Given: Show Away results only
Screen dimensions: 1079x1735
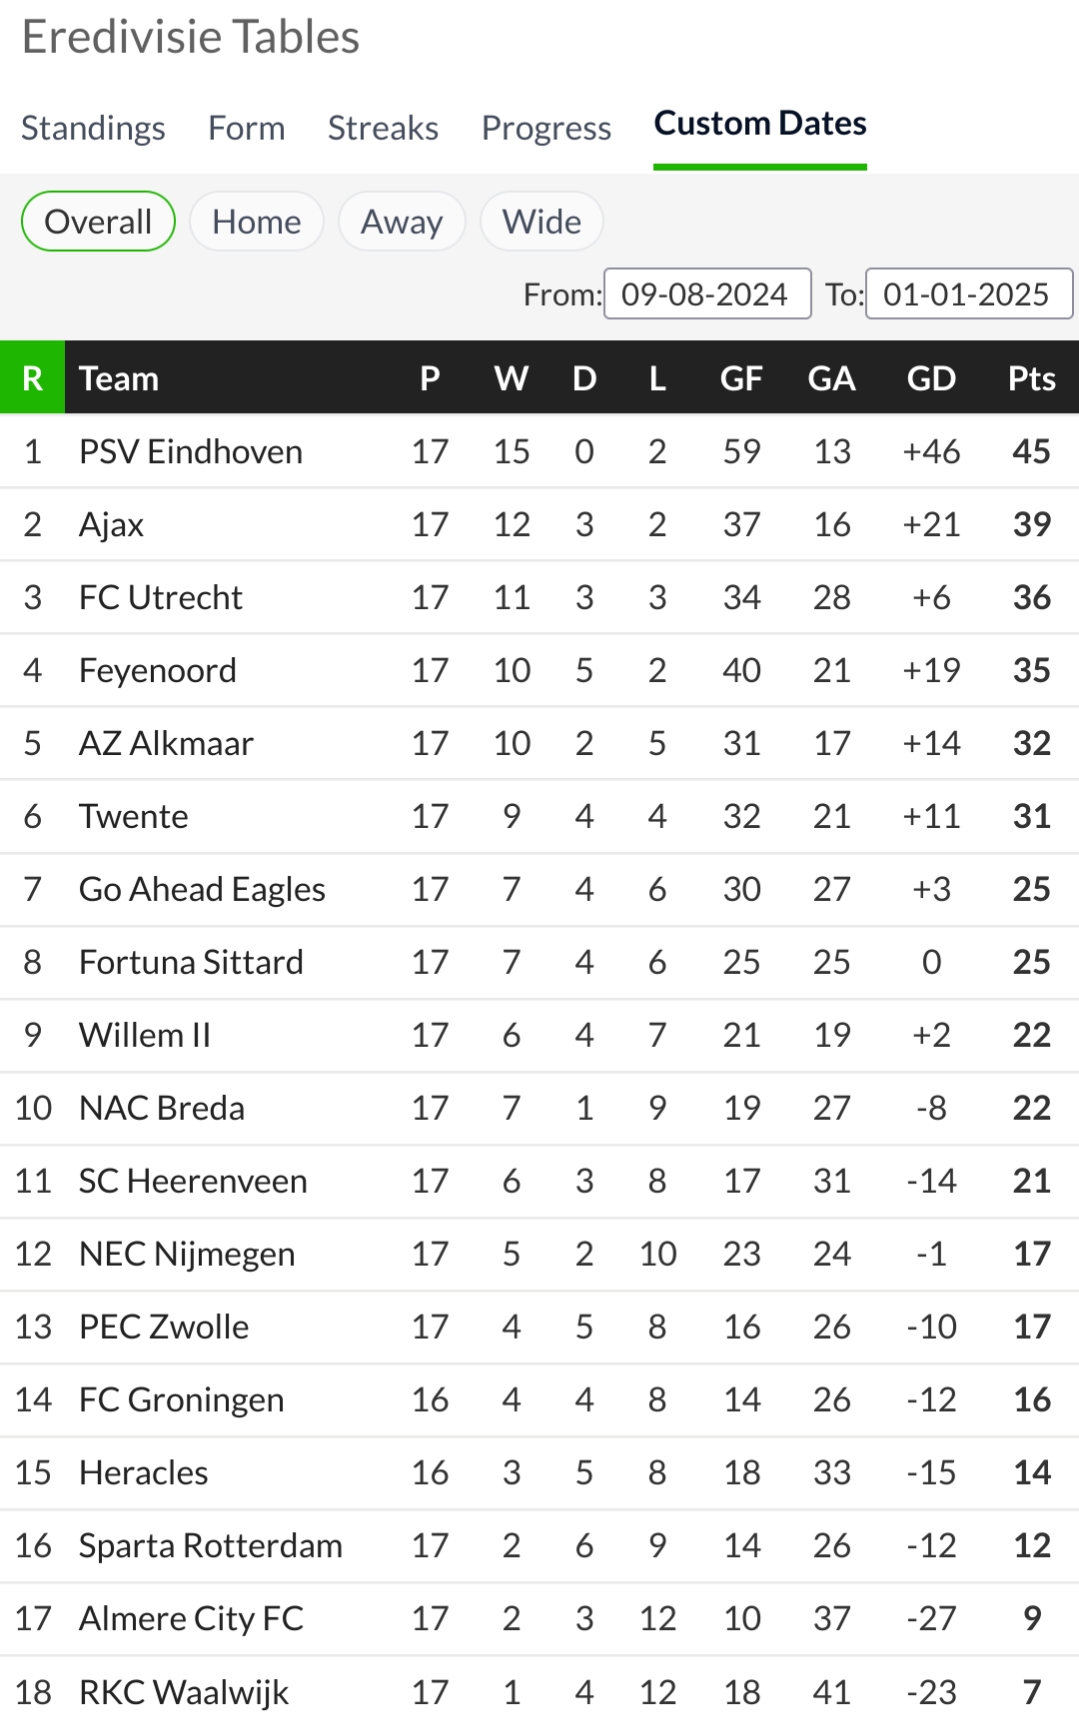Looking at the screenshot, I should [402, 221].
